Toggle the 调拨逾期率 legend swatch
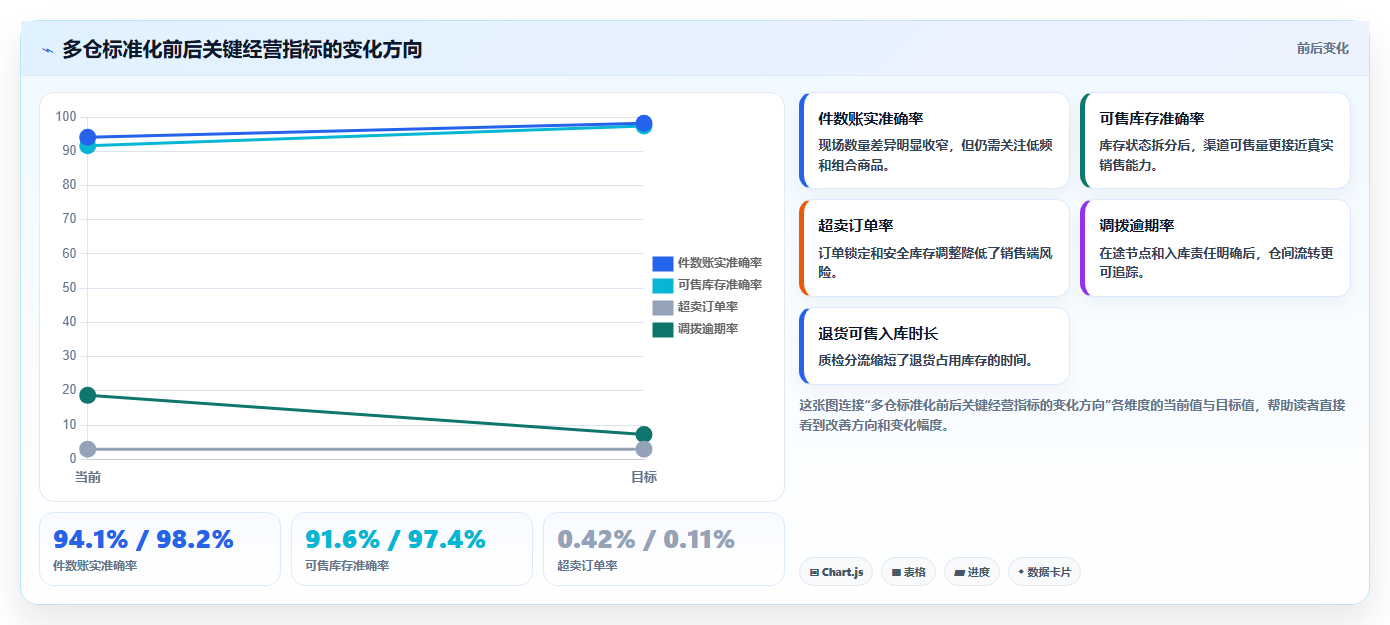Screen dimensions: 1390x625 [x=663, y=329]
